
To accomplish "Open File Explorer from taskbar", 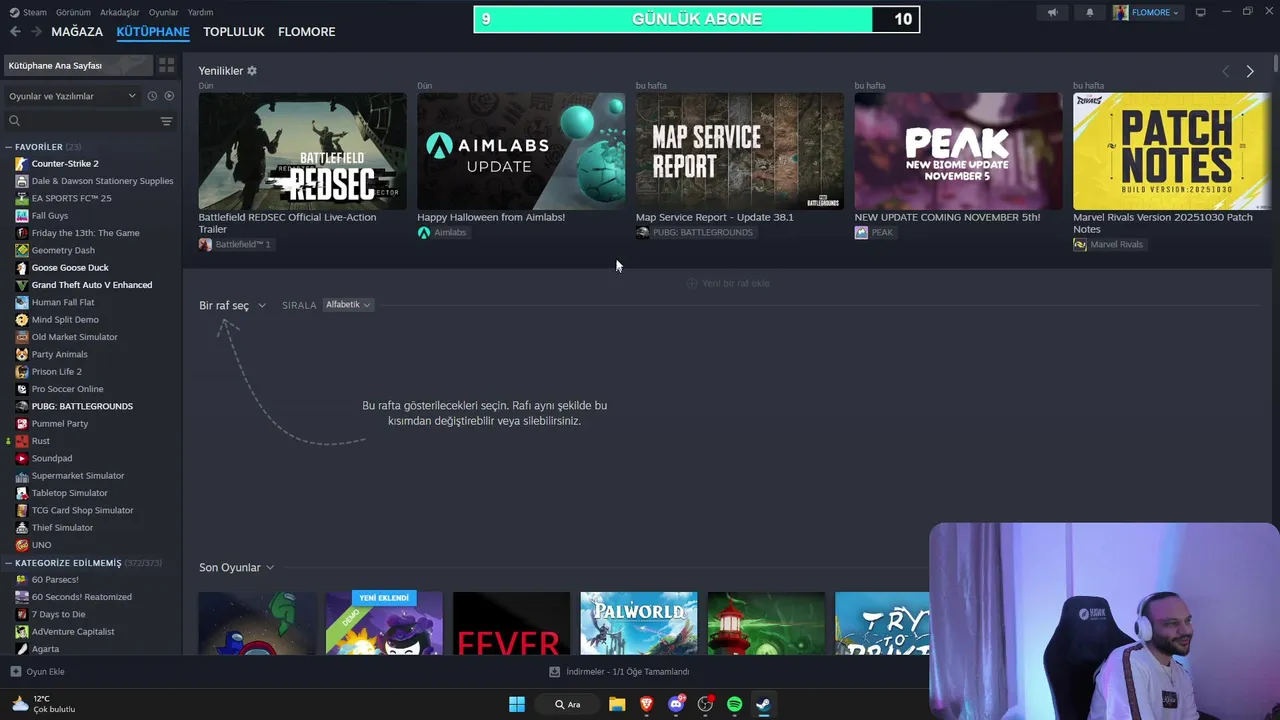I will (x=617, y=704).
